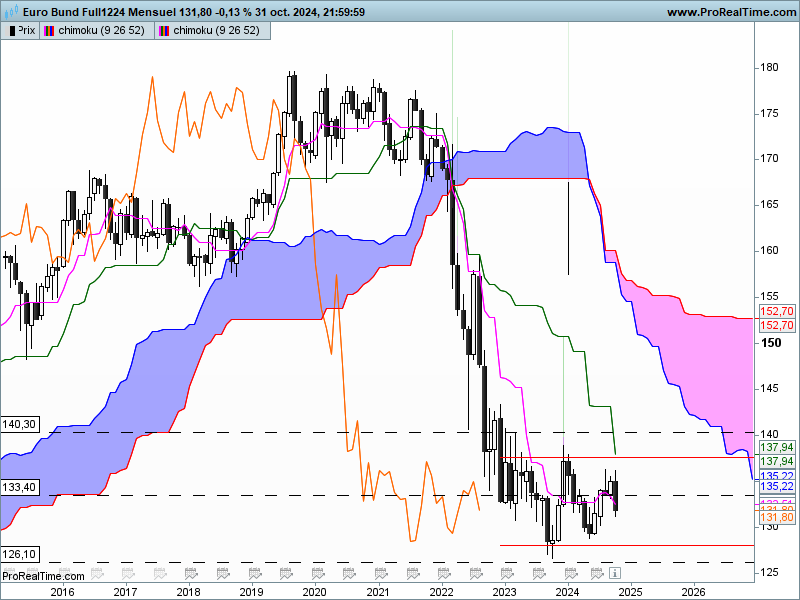
Task: Click the black Prix color swatch
Action: 12,31
